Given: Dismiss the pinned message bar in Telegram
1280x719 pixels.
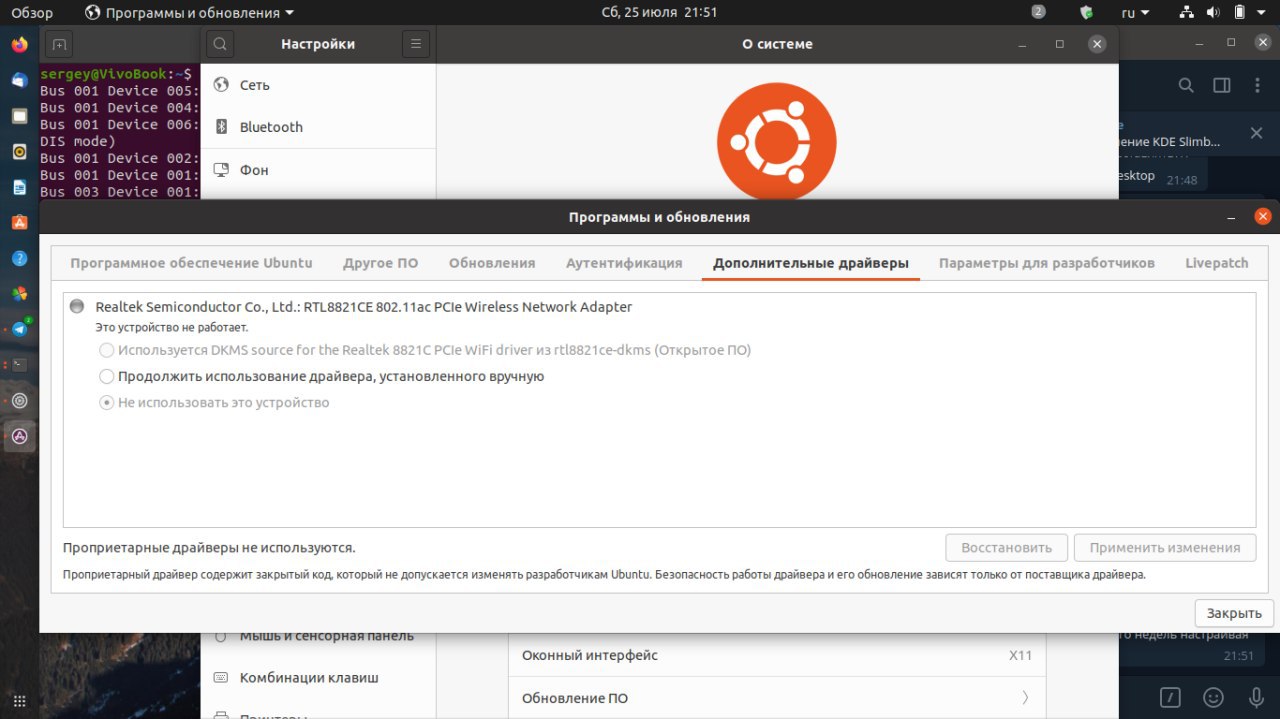Looking at the screenshot, I should [x=1257, y=133].
